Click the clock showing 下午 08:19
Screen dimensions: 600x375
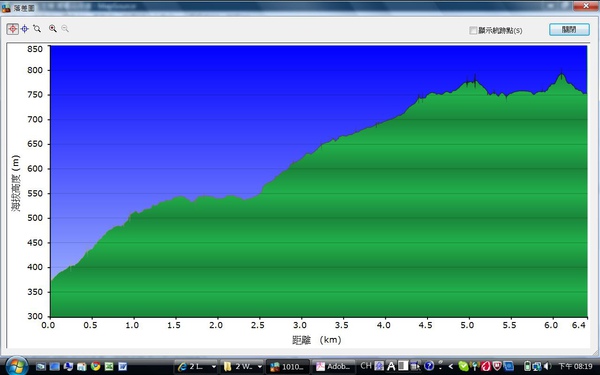(576, 366)
